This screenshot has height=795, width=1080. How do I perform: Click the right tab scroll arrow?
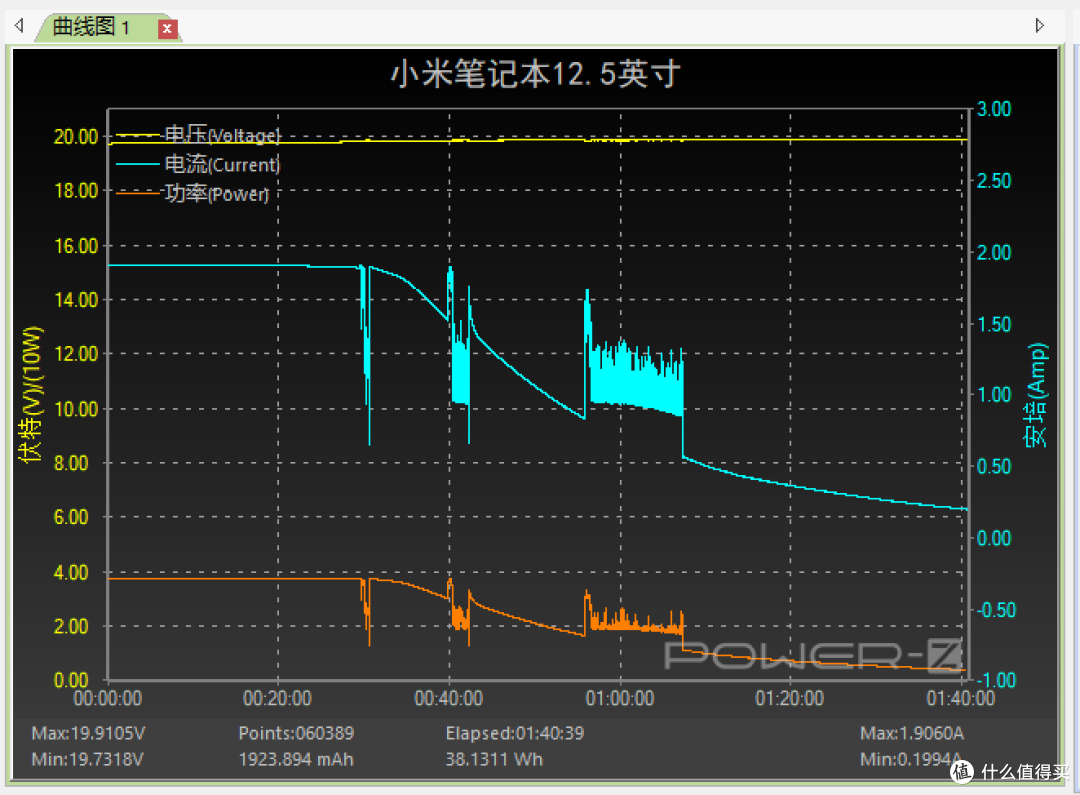click(1040, 26)
